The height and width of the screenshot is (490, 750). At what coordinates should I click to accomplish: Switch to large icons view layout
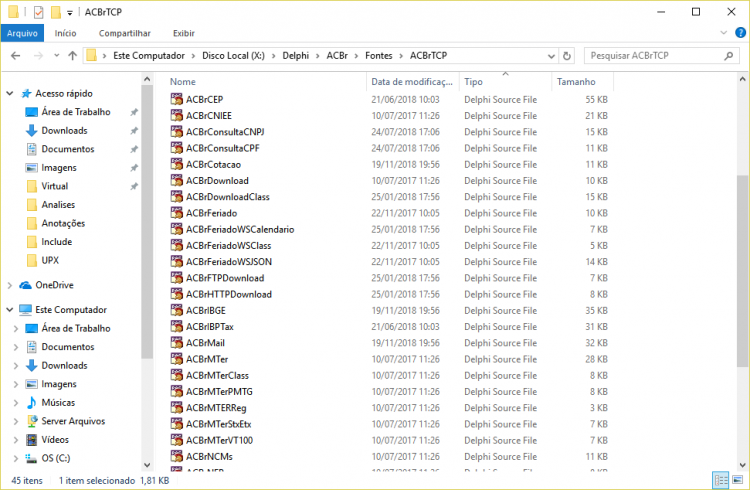click(737, 479)
